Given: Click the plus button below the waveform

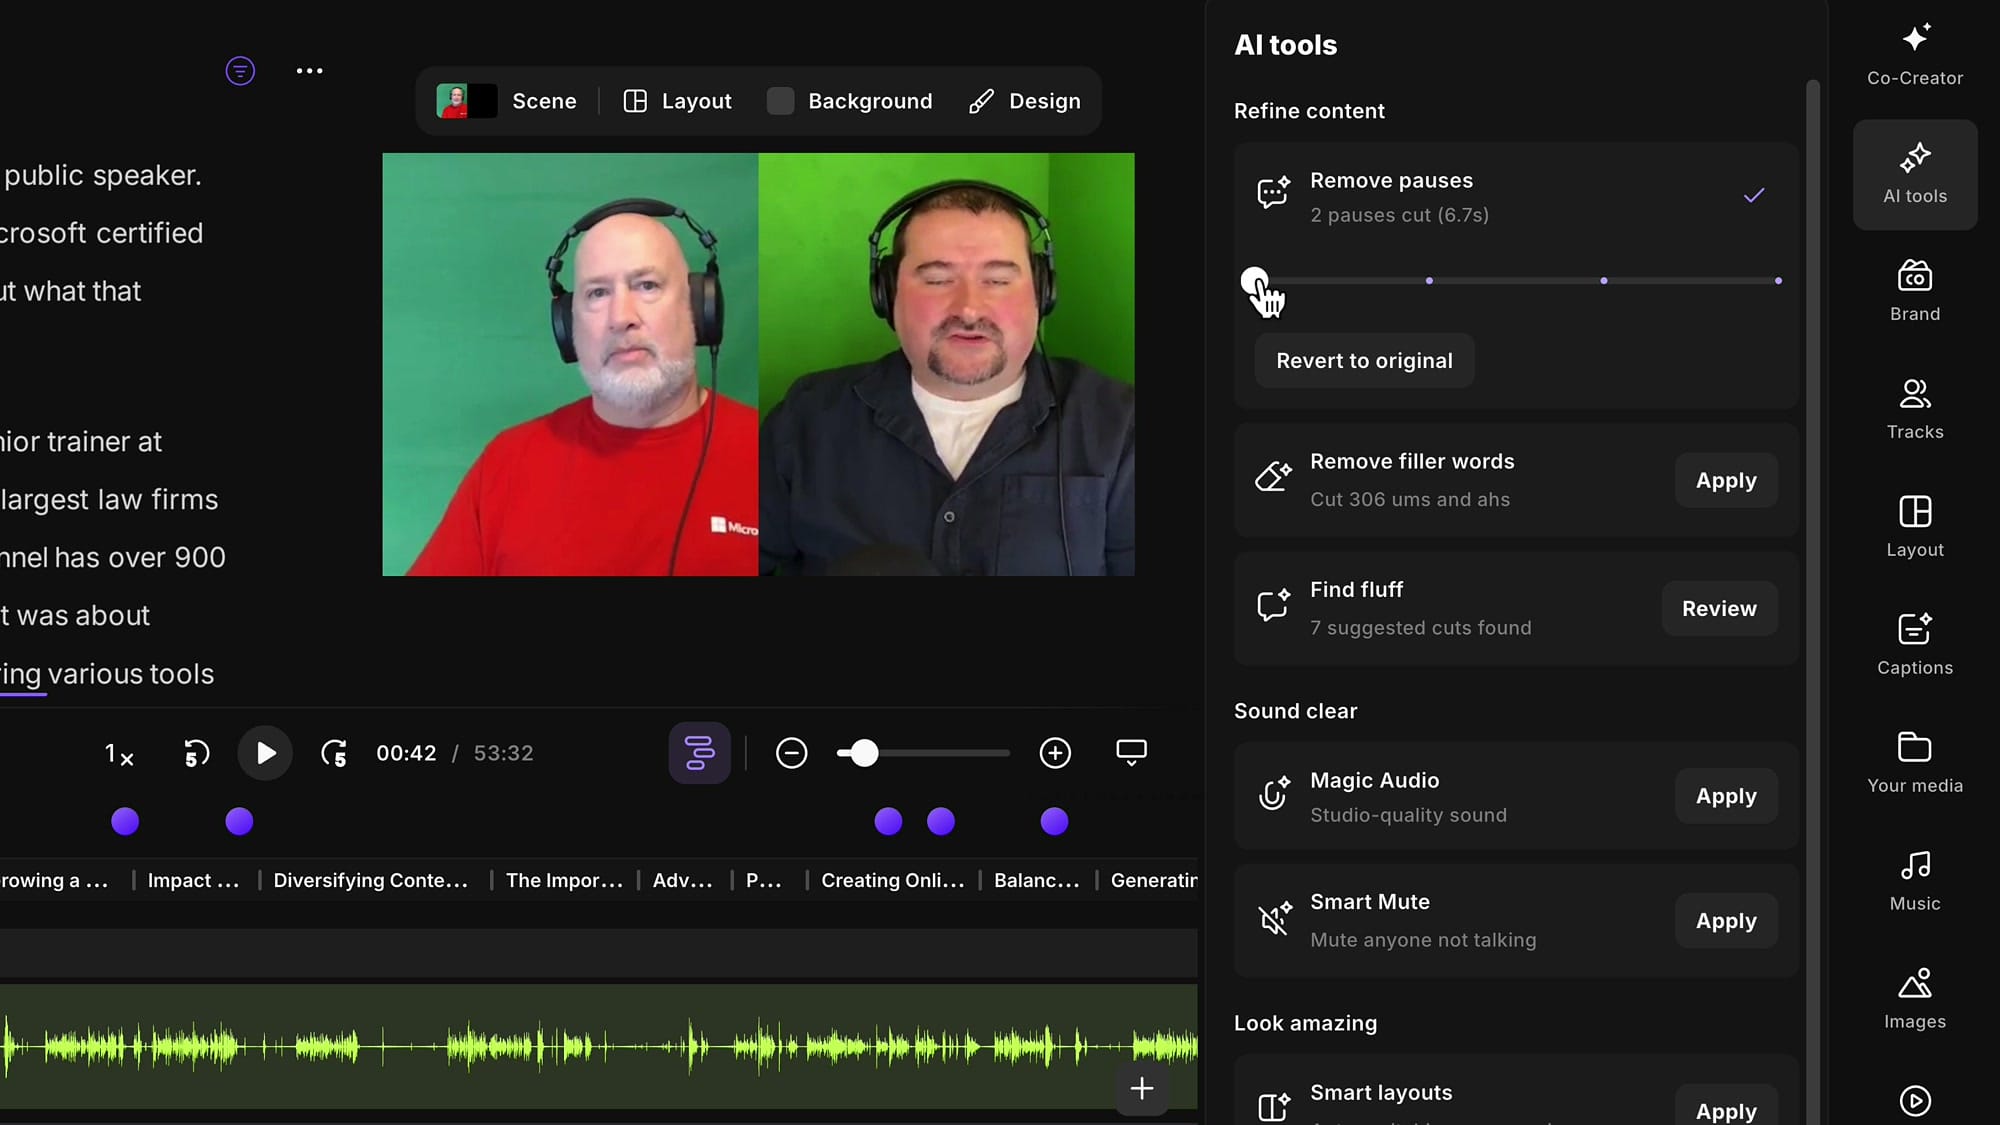Looking at the screenshot, I should pyautogui.click(x=1142, y=1088).
